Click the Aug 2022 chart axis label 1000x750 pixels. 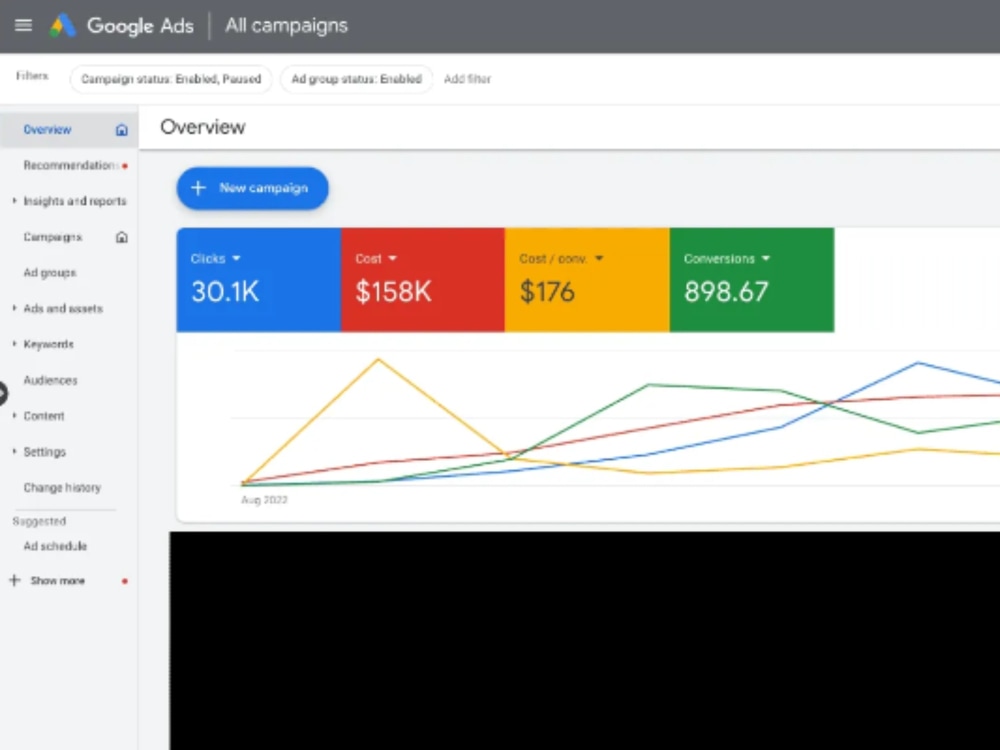pyautogui.click(x=264, y=500)
